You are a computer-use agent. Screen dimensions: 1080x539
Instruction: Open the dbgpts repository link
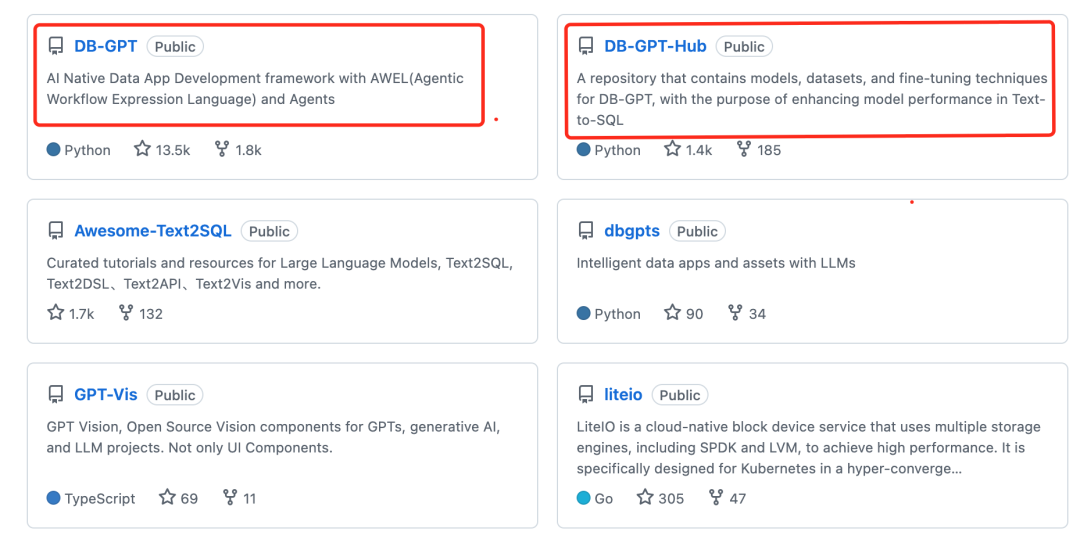[x=632, y=231]
